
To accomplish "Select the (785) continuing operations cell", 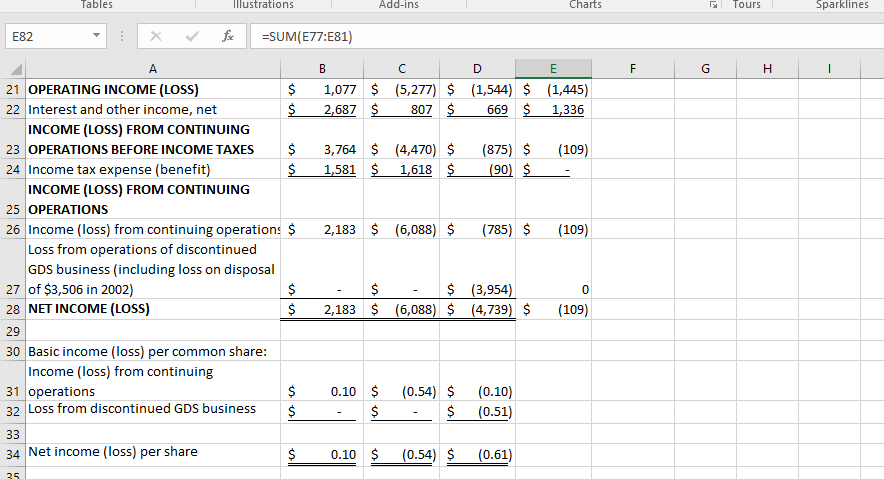I will (477, 229).
